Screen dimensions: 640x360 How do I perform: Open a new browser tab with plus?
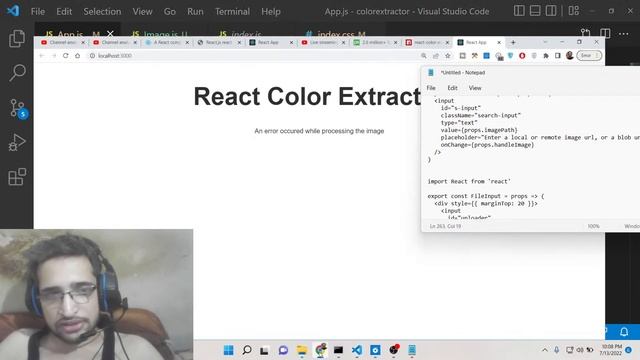(x=513, y=42)
